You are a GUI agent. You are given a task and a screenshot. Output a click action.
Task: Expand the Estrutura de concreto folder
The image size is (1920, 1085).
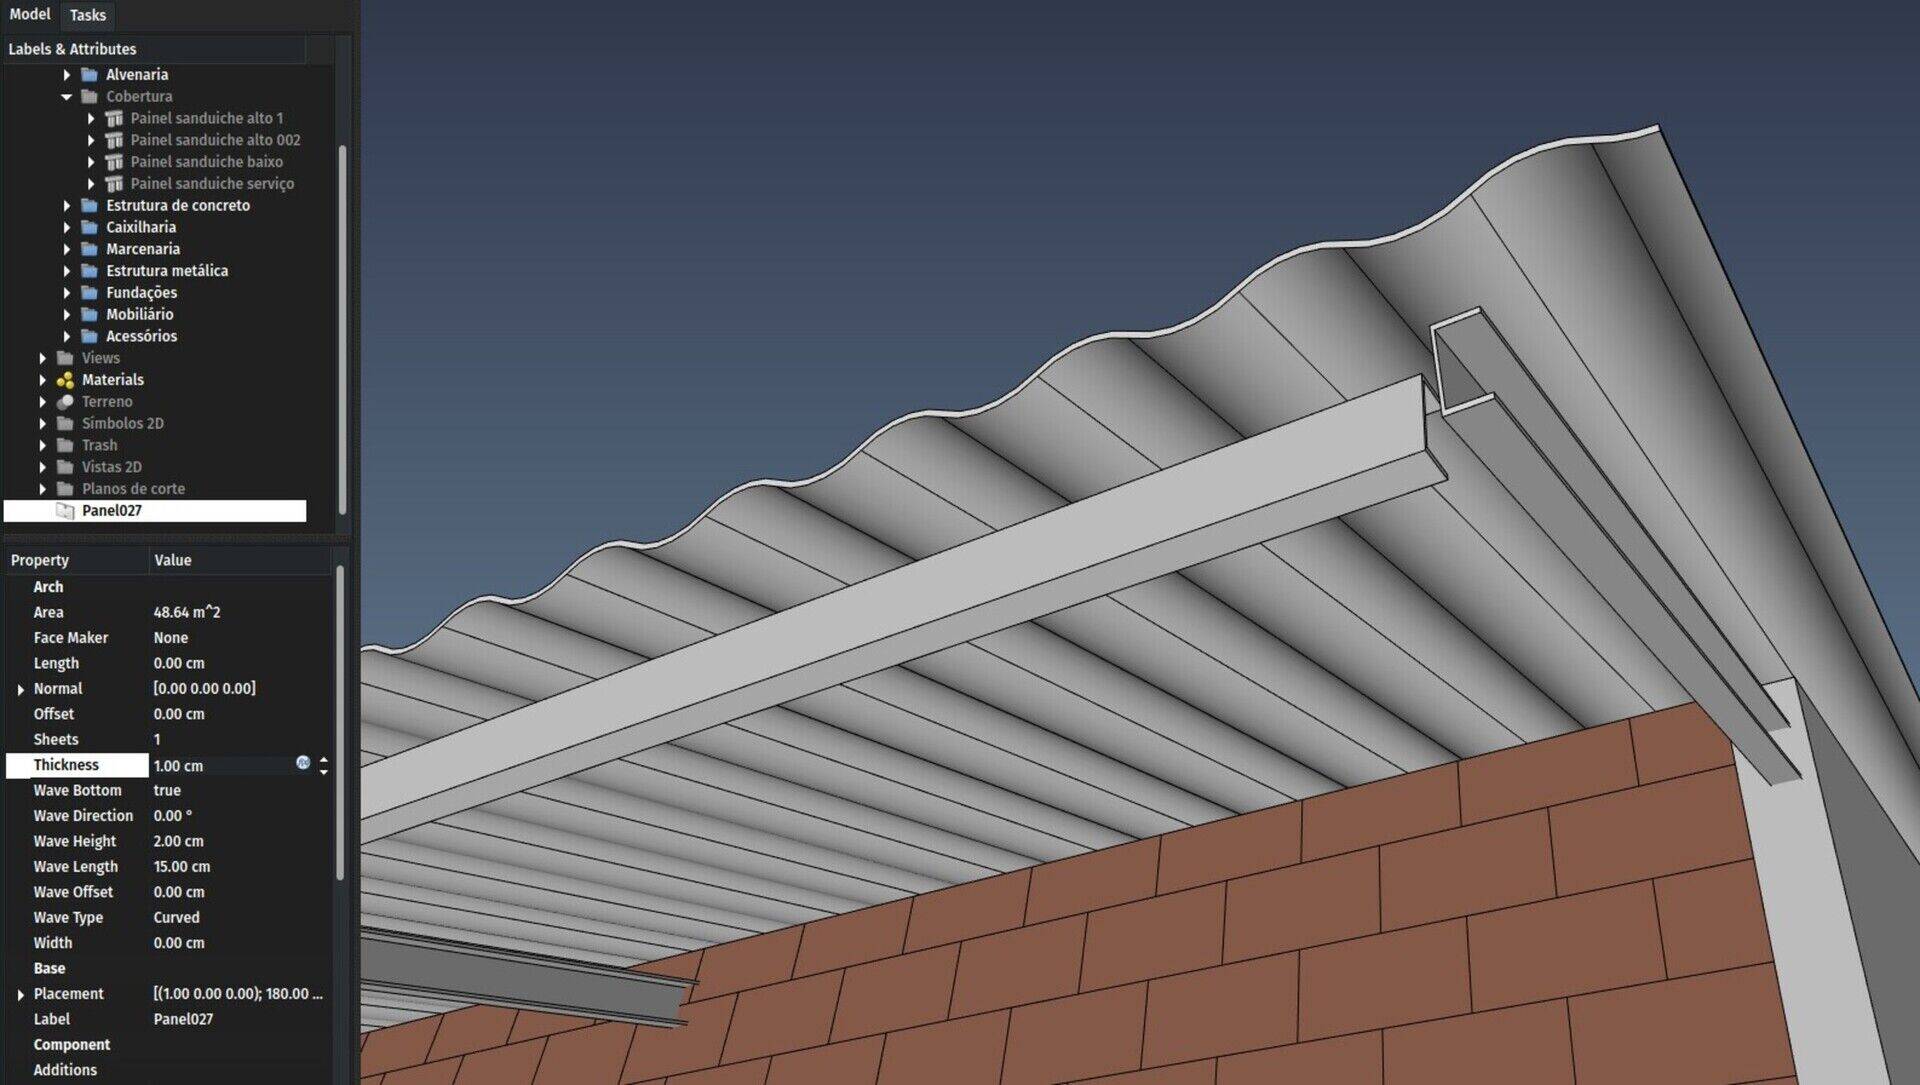(67, 206)
